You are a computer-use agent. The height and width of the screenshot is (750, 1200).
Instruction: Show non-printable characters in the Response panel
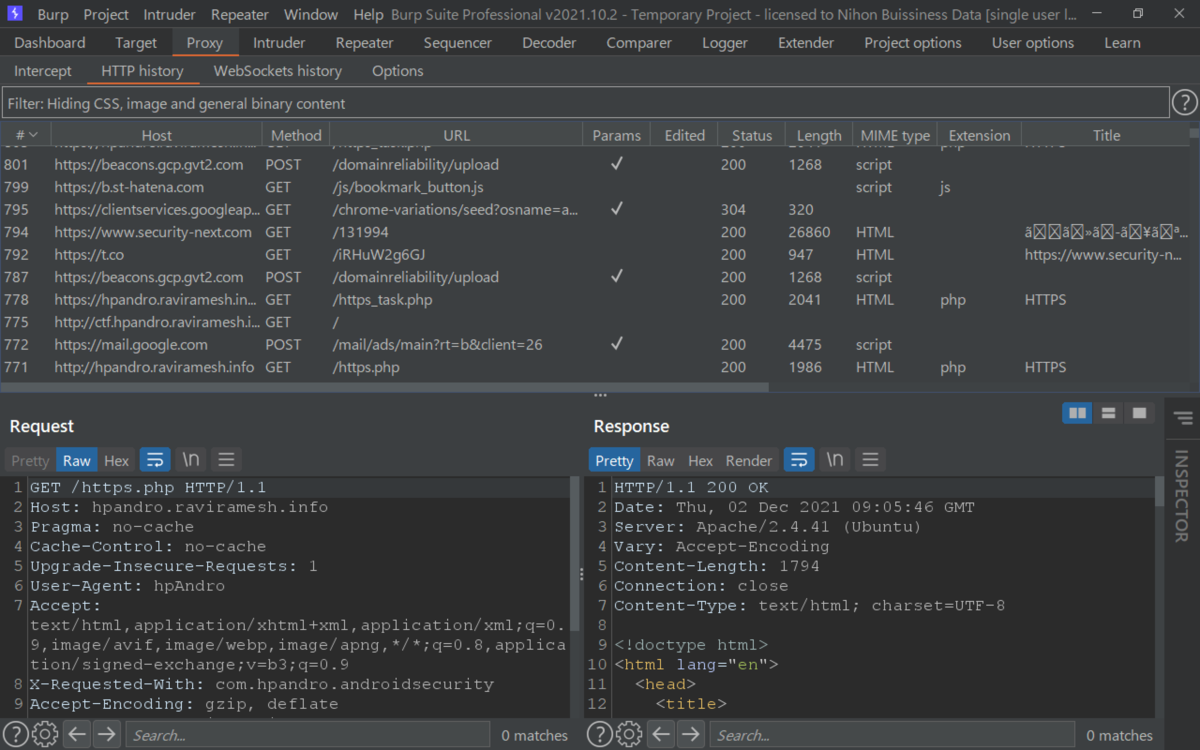pos(834,460)
